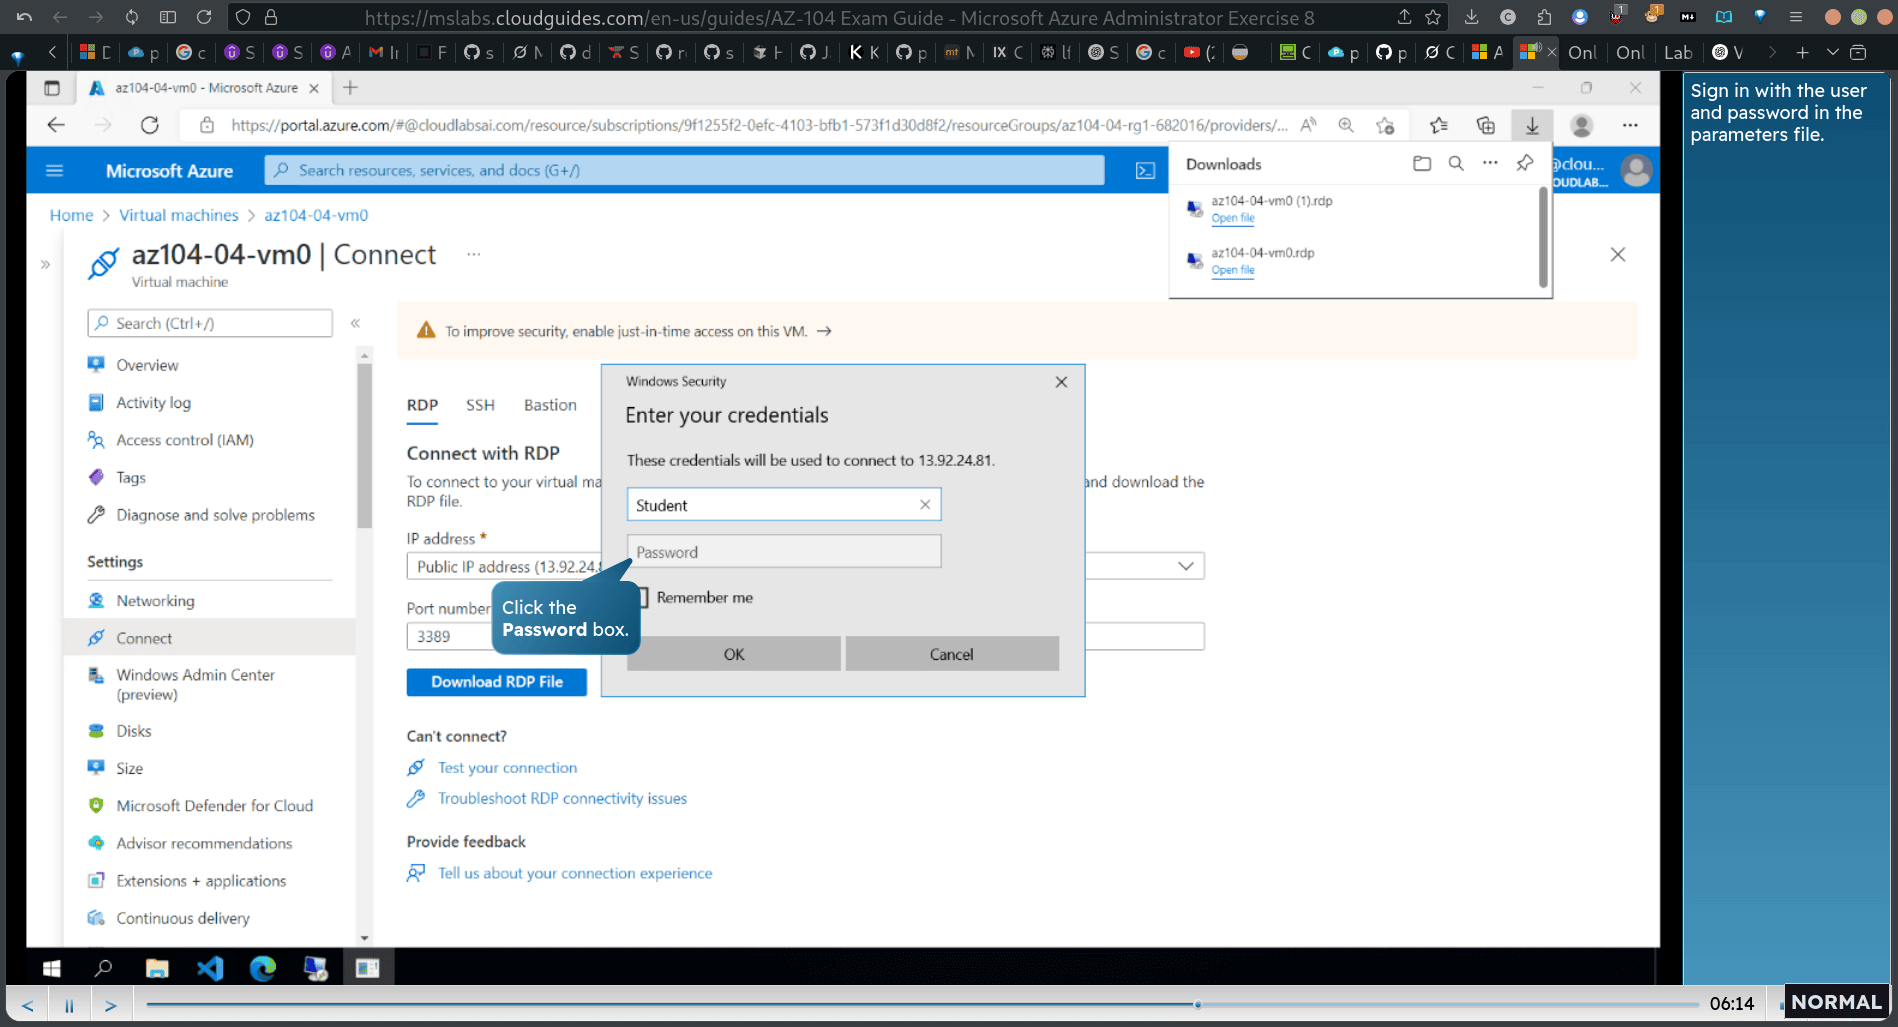Open Edge collections icon
Image resolution: width=1898 pixels, height=1027 pixels.
pos(1486,125)
